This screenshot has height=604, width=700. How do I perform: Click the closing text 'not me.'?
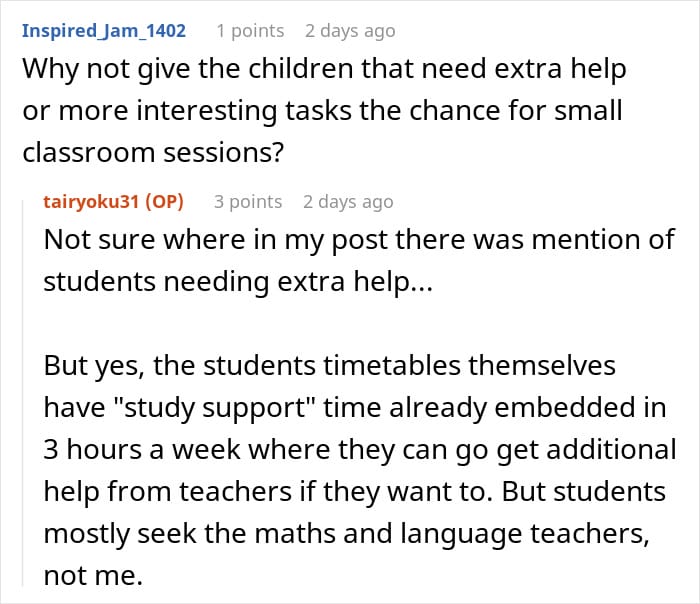coord(93,576)
